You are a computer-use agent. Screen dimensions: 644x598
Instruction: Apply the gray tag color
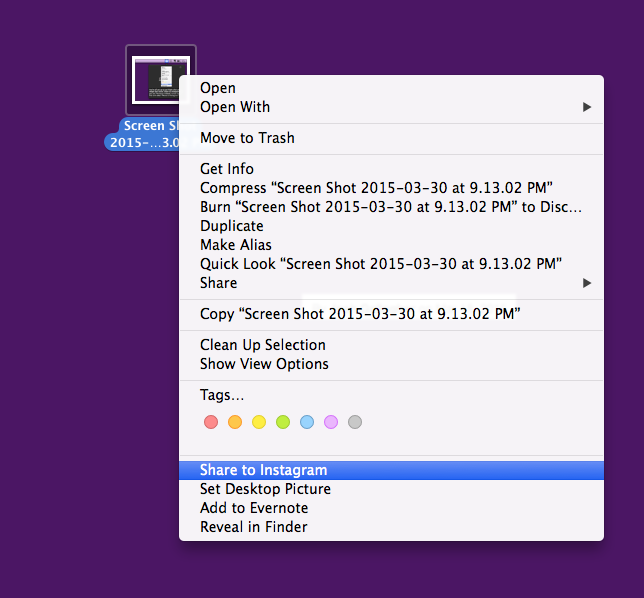[355, 422]
